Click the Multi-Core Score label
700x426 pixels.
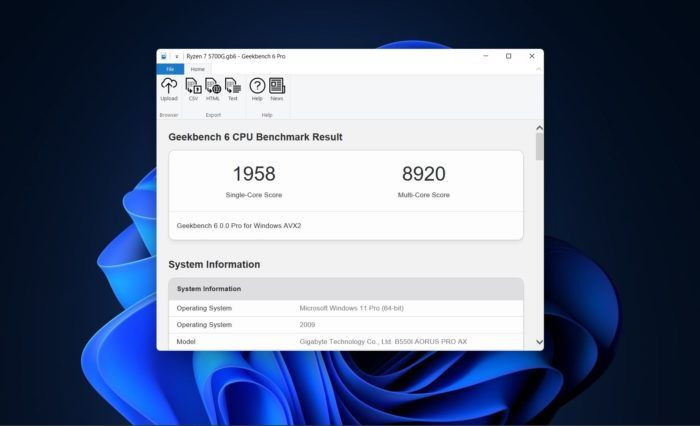(x=424, y=195)
